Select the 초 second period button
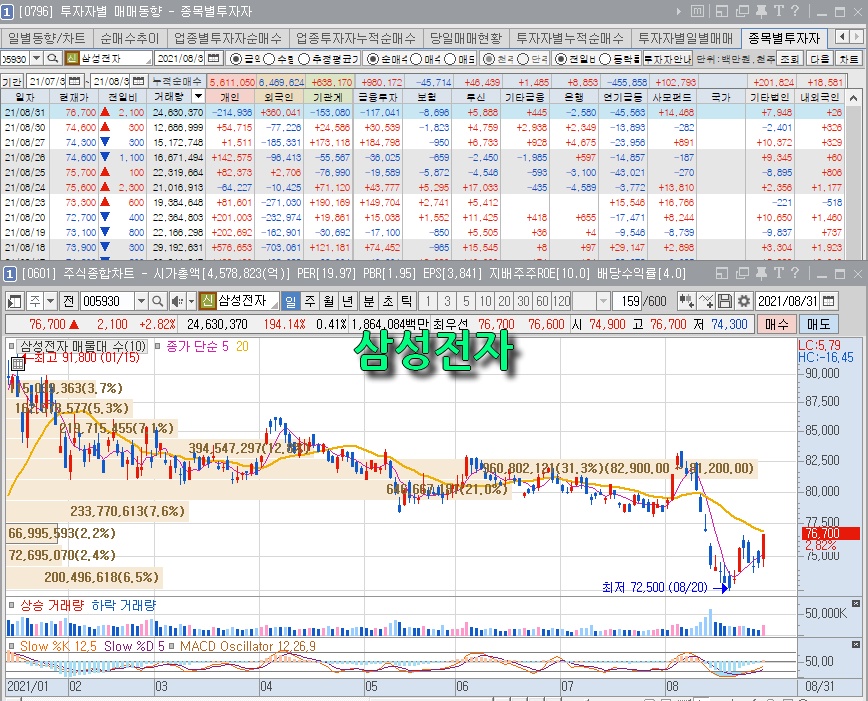The image size is (868, 701). click(x=388, y=301)
